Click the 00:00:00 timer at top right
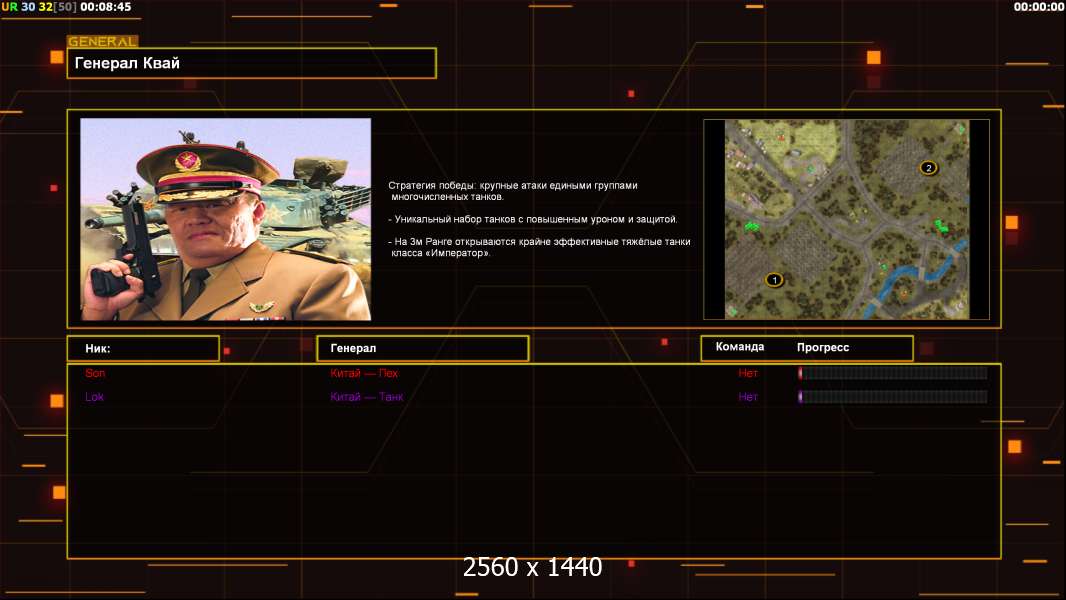Screen dimensions: 1066x600 tap(1038, 7)
